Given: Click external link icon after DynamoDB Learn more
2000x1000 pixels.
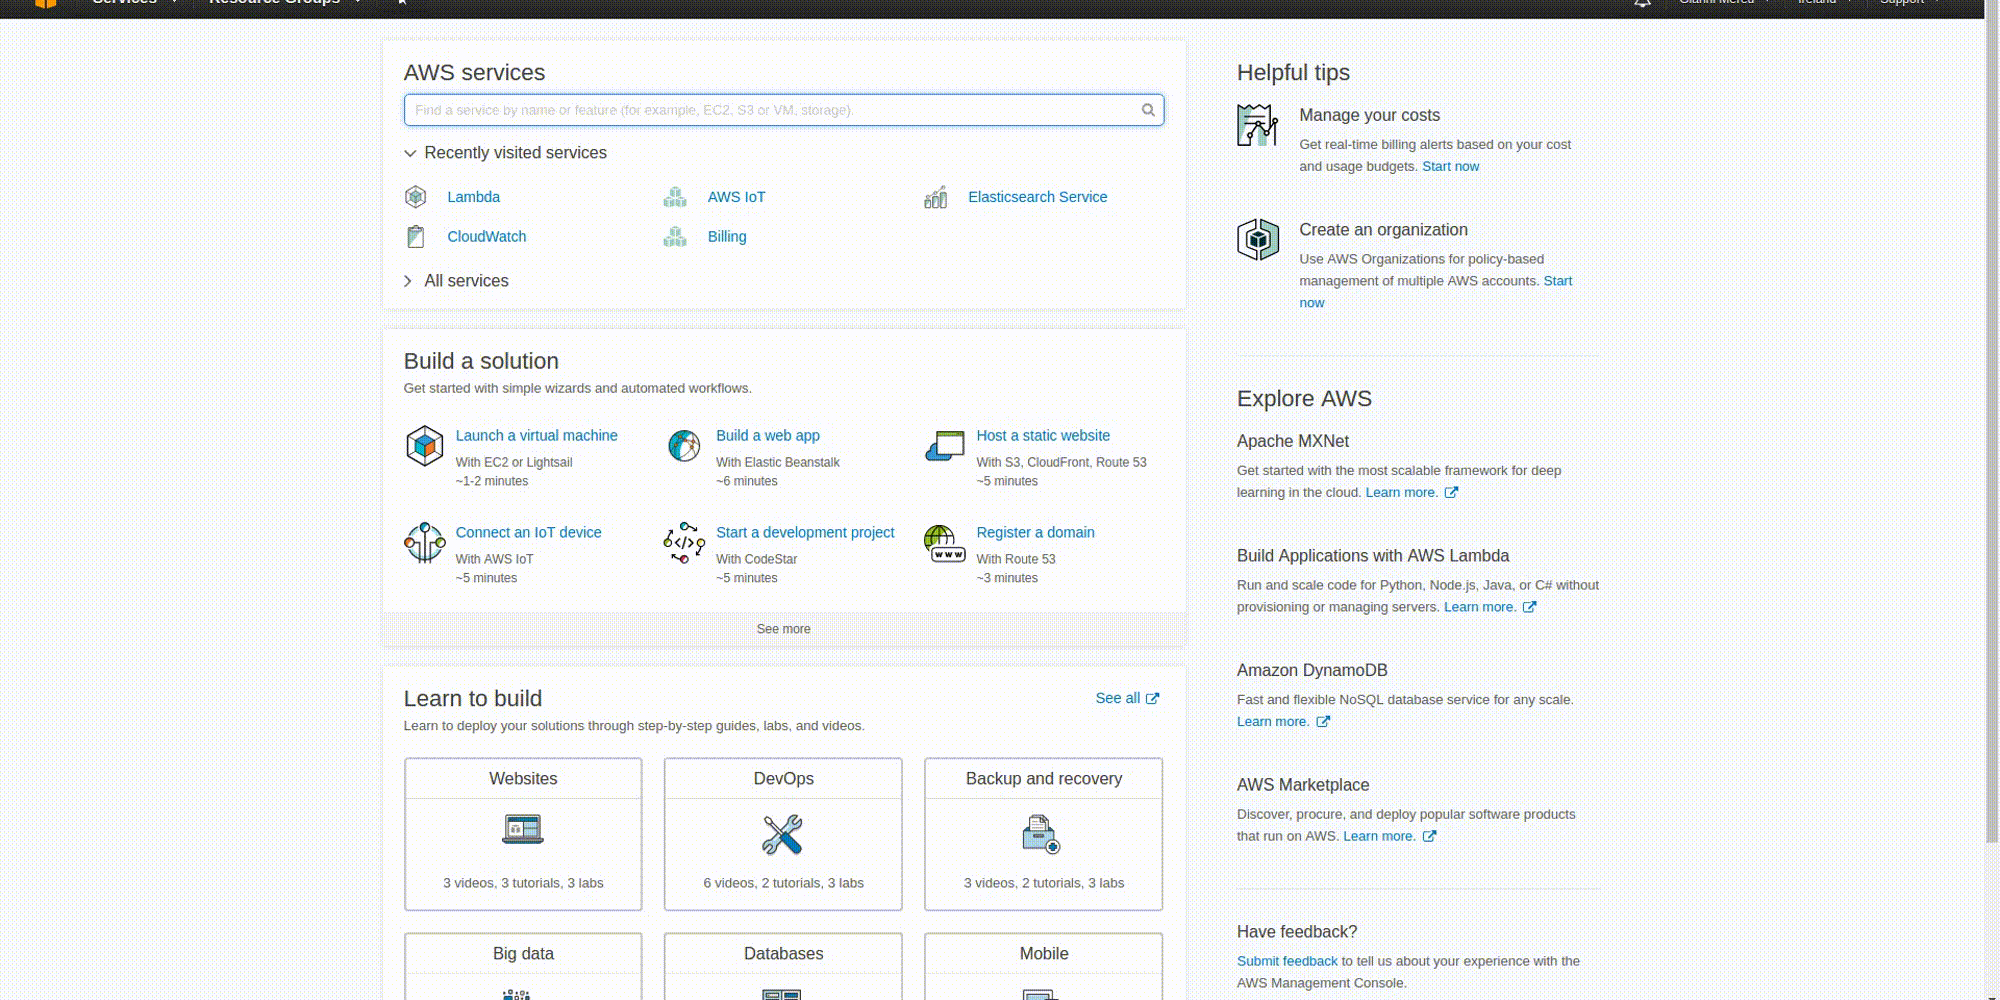Looking at the screenshot, I should pyautogui.click(x=1323, y=722).
